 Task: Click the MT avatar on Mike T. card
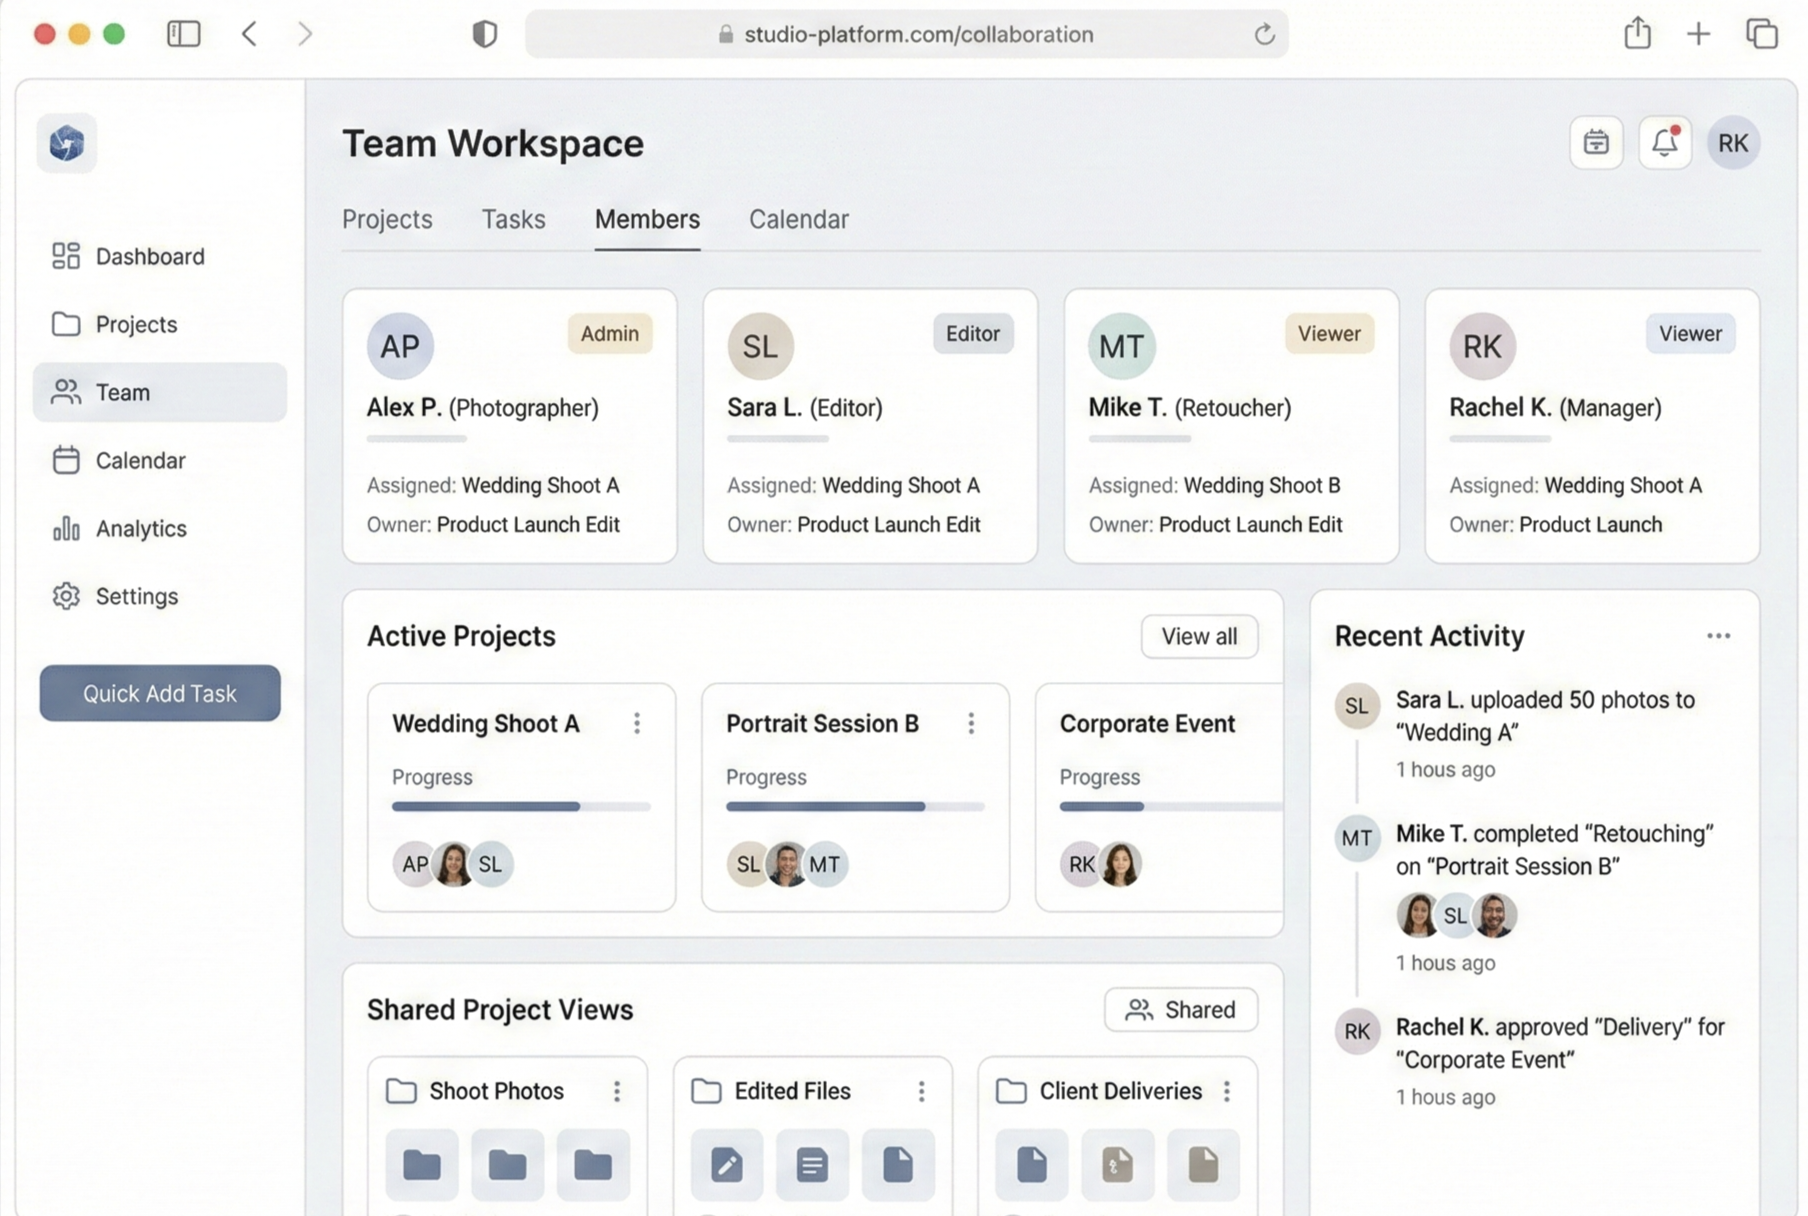click(1121, 346)
